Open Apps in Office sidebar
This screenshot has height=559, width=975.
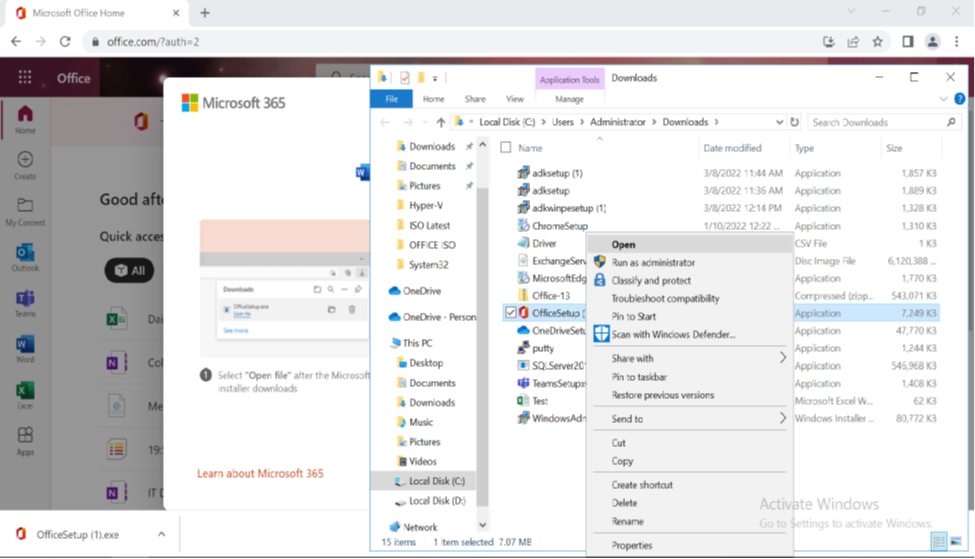tap(25, 441)
